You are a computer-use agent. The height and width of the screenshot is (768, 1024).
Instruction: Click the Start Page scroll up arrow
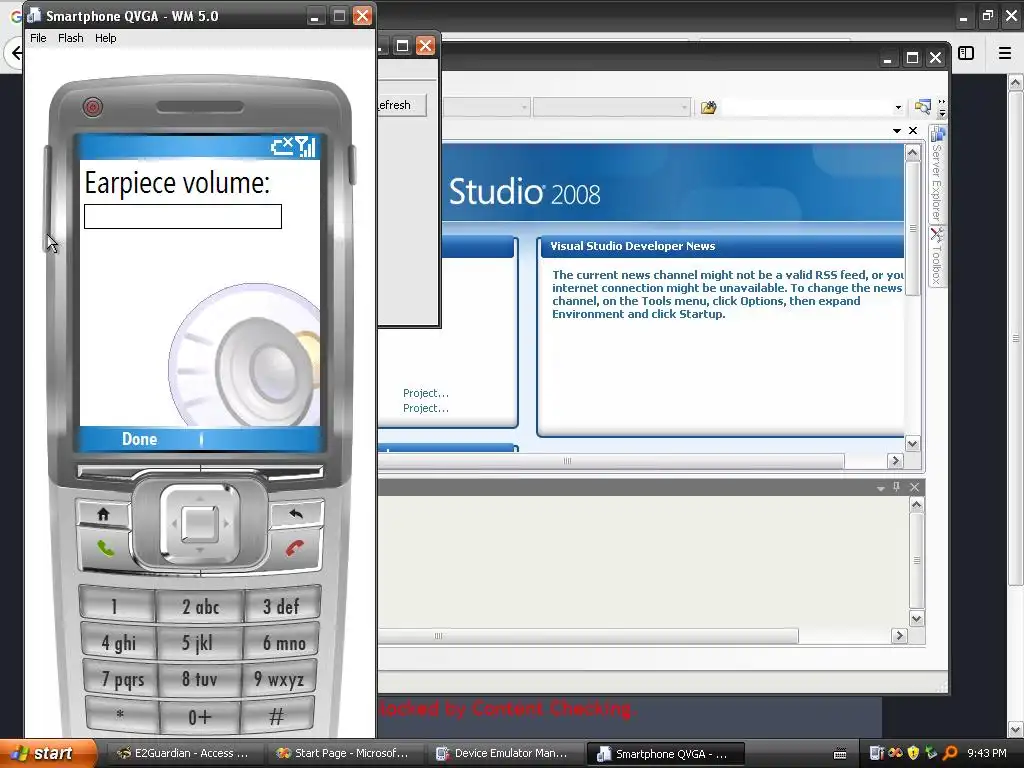coord(912,153)
